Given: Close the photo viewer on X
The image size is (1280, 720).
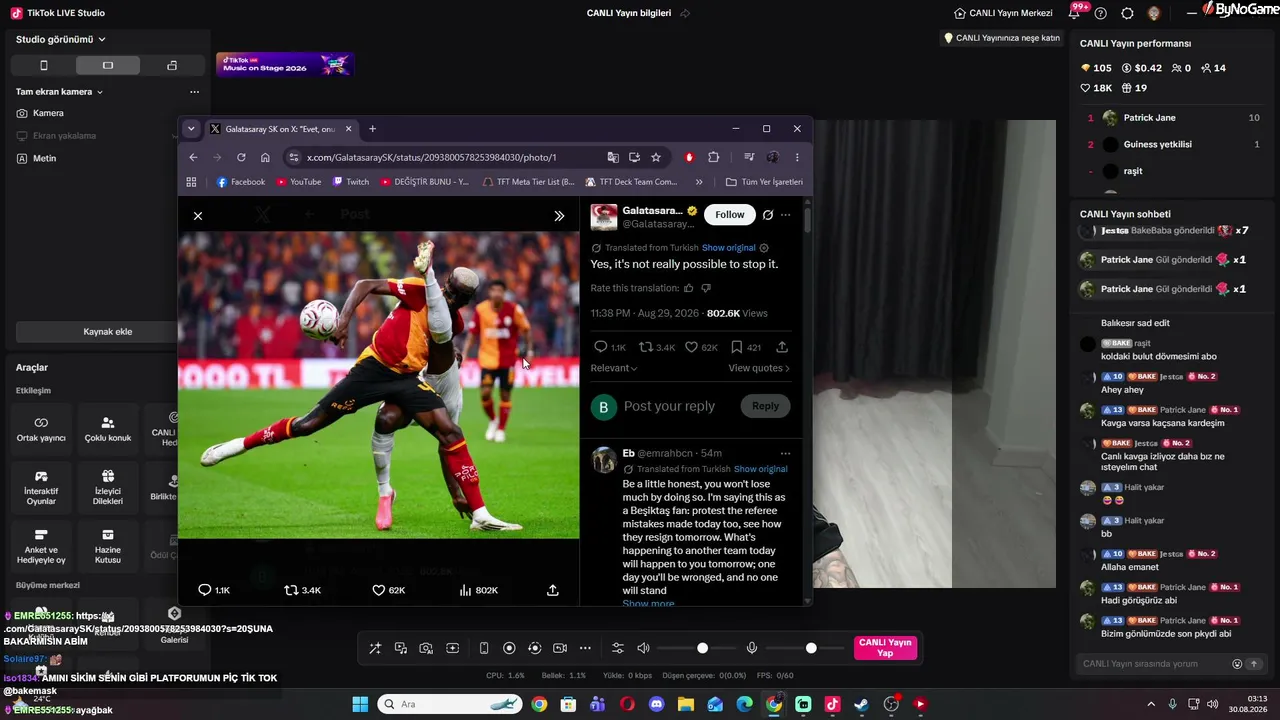Looking at the screenshot, I should (198, 216).
